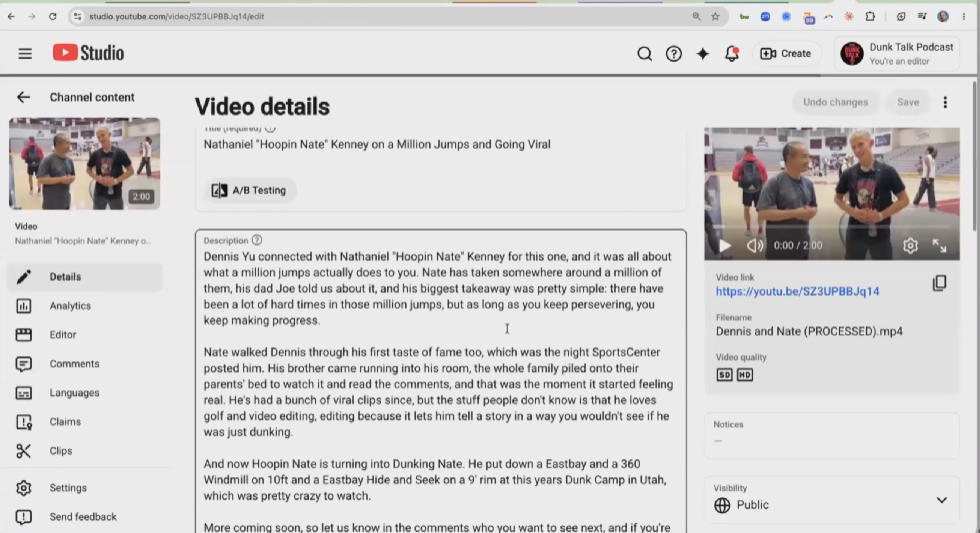Screen dimensions: 980x533
Task: Open the help question mark icon
Action: (674, 54)
